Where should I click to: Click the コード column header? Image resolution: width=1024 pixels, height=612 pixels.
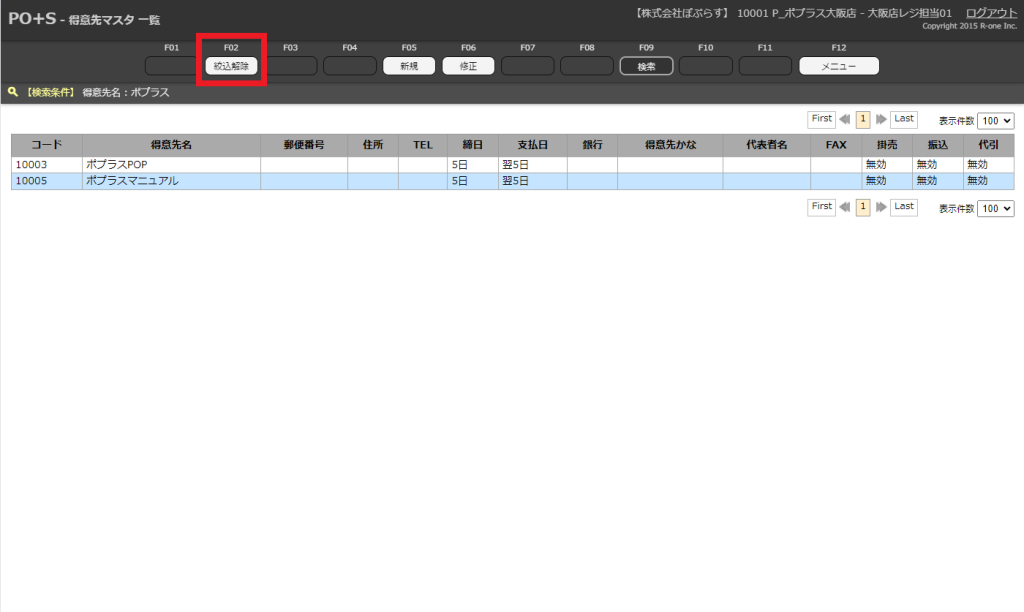[x=46, y=145]
